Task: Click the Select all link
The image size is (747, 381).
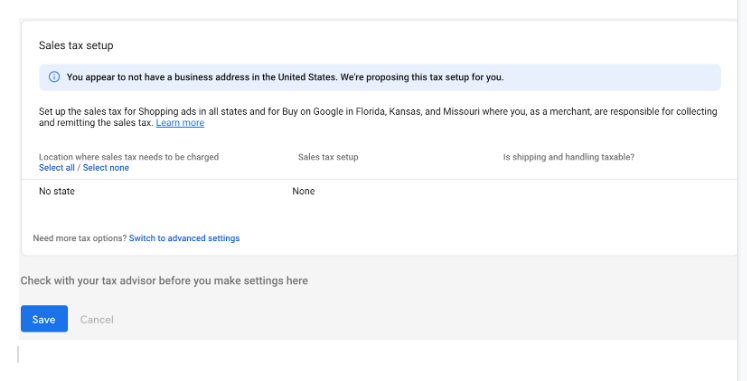Action: [x=57, y=168]
